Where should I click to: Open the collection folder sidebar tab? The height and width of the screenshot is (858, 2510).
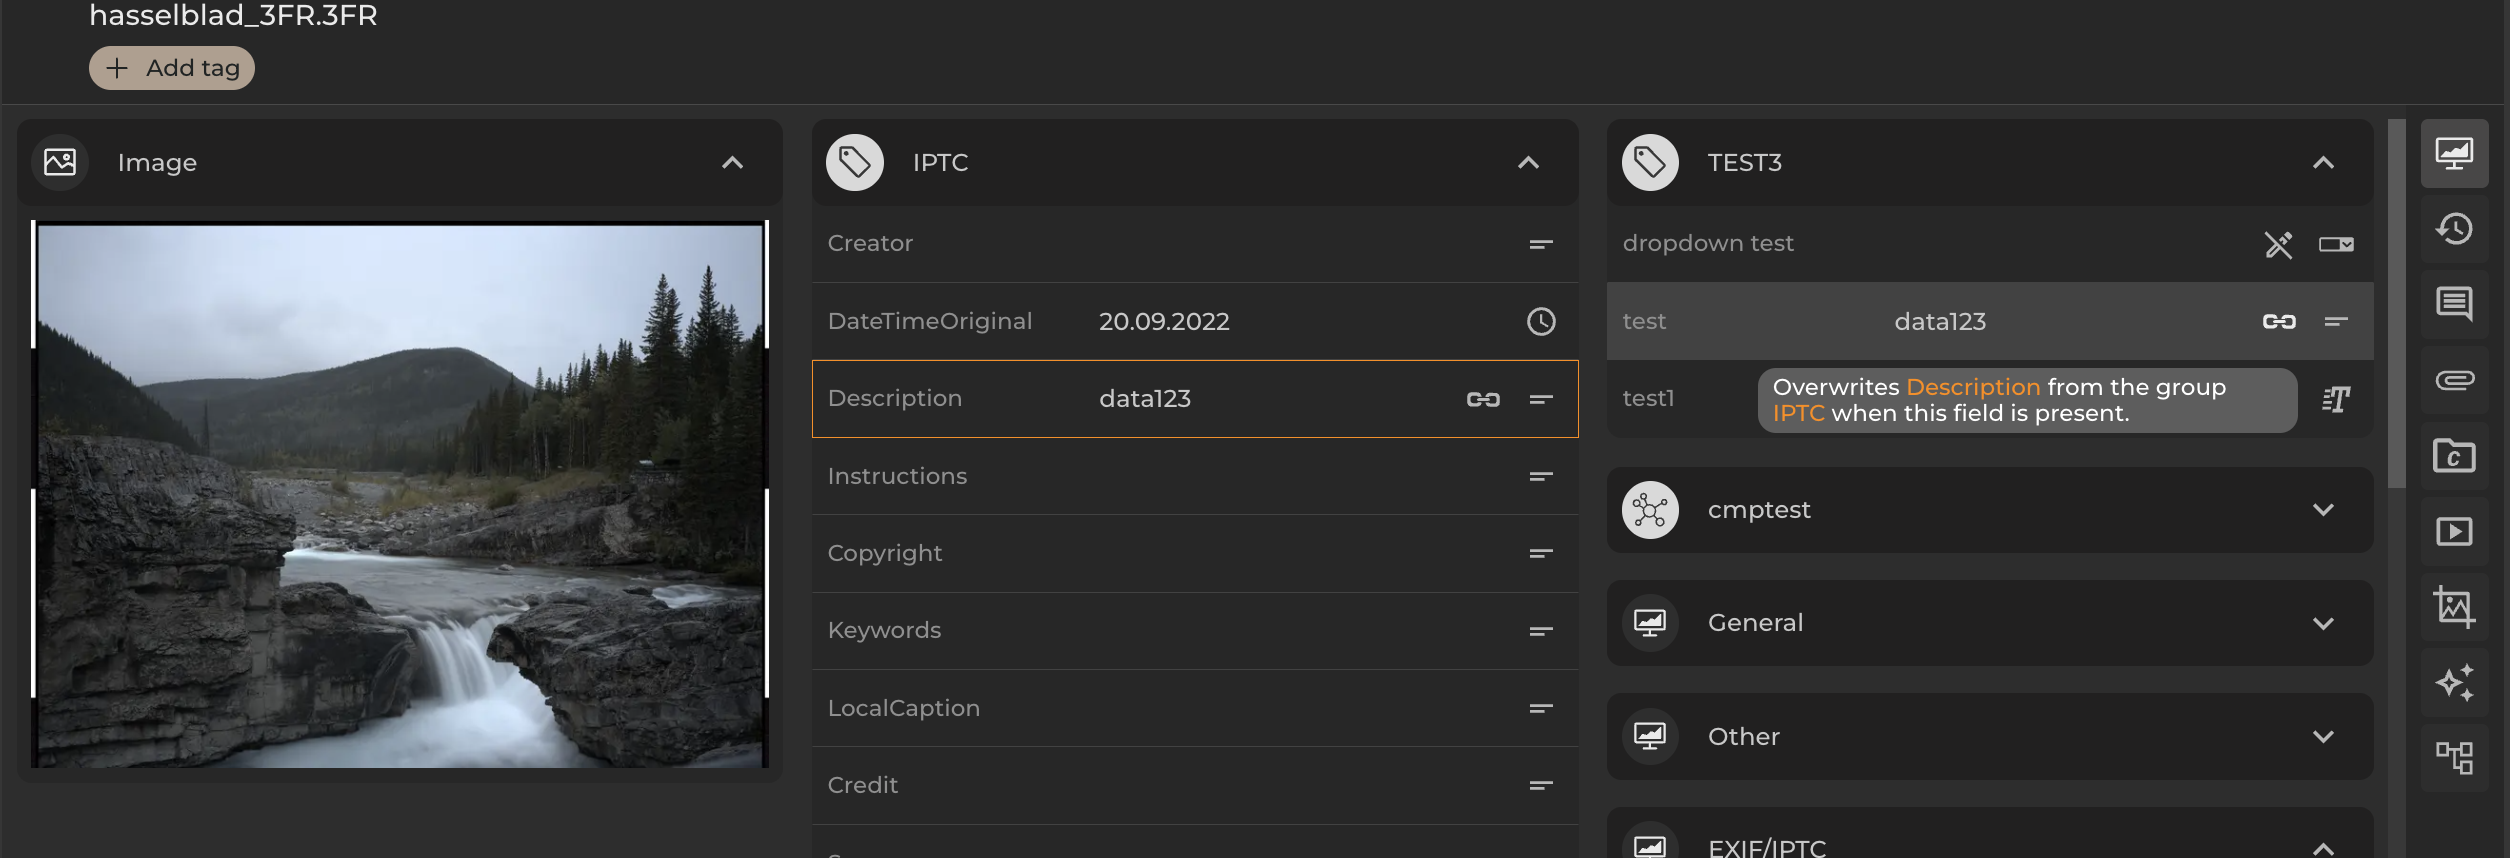coord(2454,456)
